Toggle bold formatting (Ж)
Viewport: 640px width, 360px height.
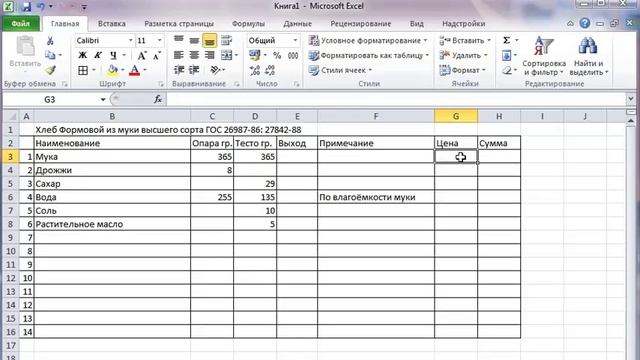pyautogui.click(x=82, y=55)
